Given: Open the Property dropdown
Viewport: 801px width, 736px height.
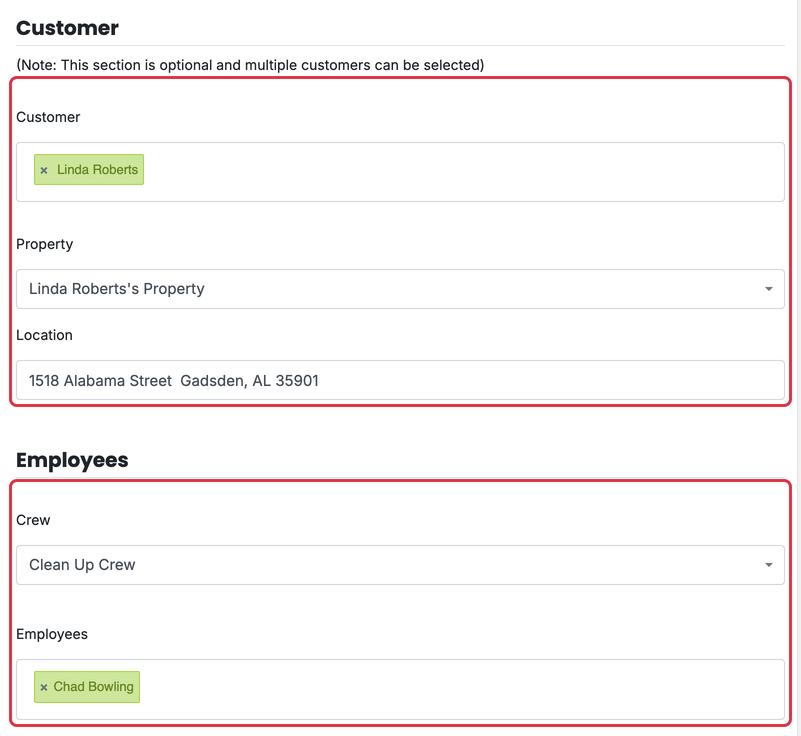Looking at the screenshot, I should [400, 289].
